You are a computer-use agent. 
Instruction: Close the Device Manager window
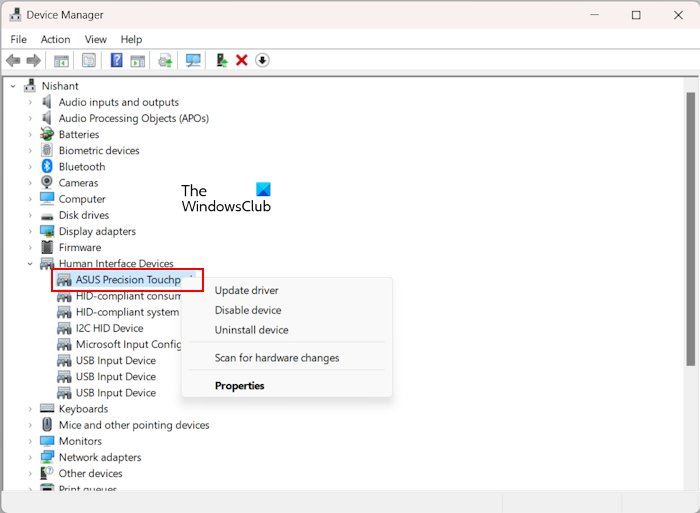click(678, 15)
